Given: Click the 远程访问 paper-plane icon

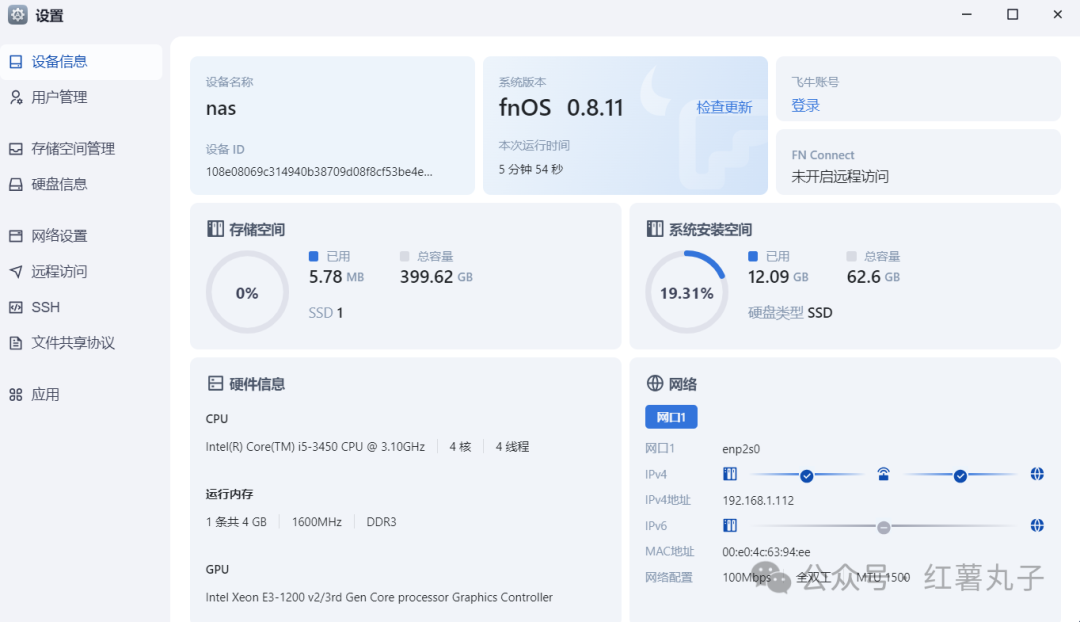Looking at the screenshot, I should (16, 271).
